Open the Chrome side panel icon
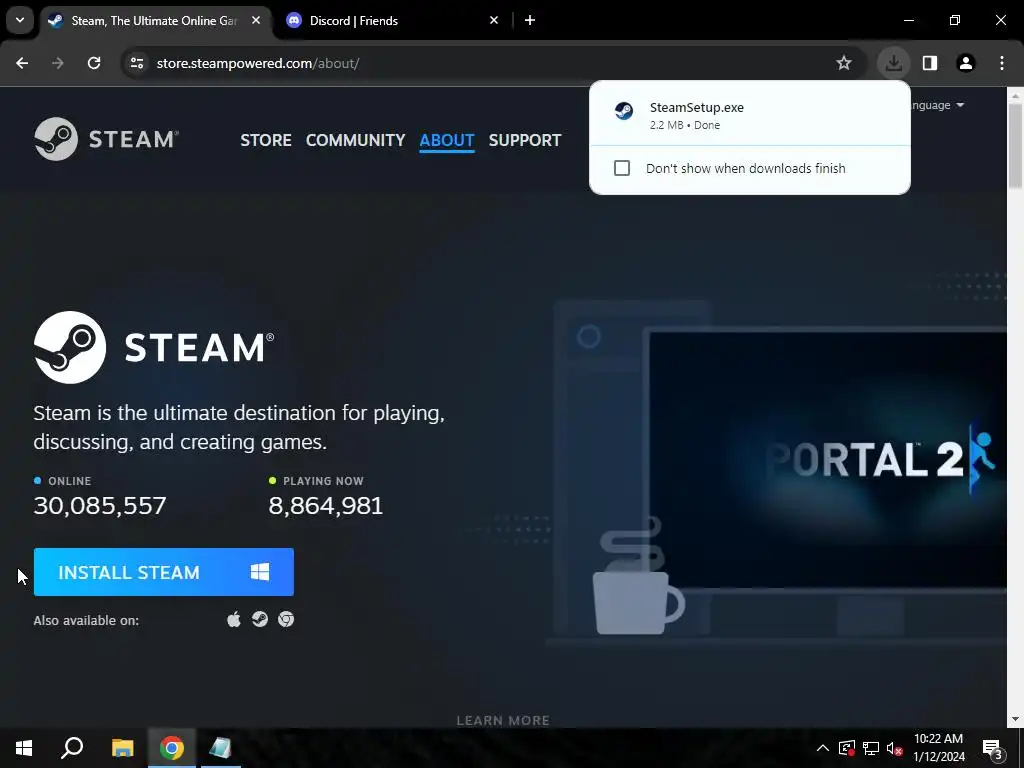1024x768 pixels. [x=930, y=63]
